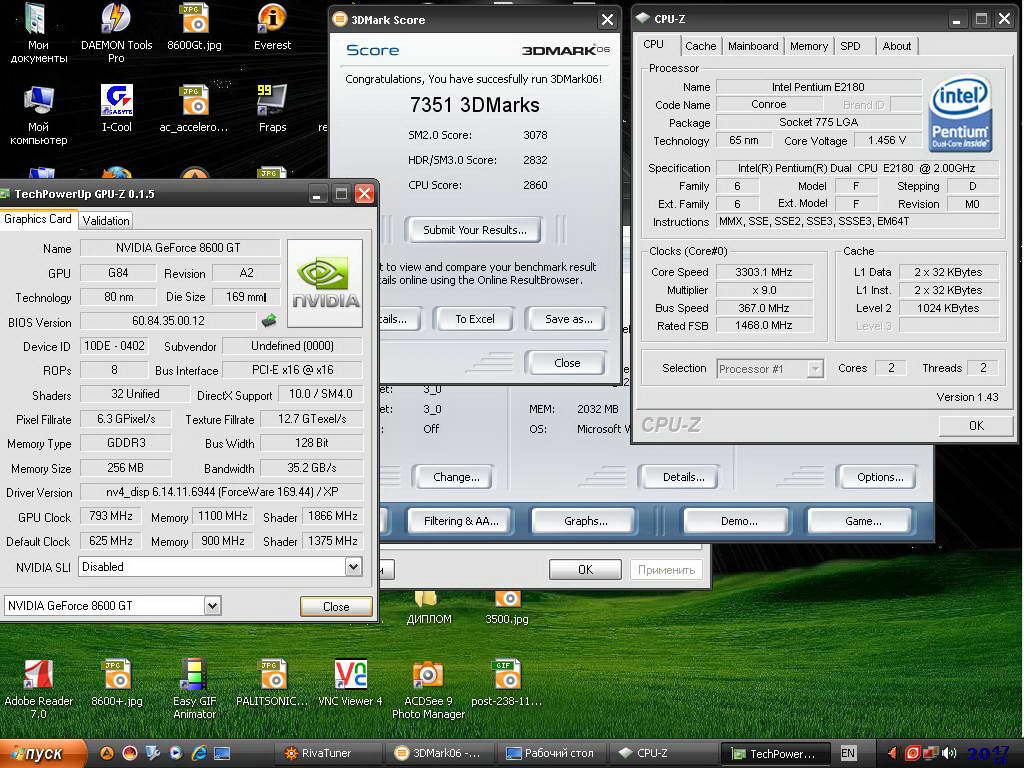Switch to the Cache tab in CPU-Z
Viewport: 1024px width, 768px height.
(x=700, y=46)
